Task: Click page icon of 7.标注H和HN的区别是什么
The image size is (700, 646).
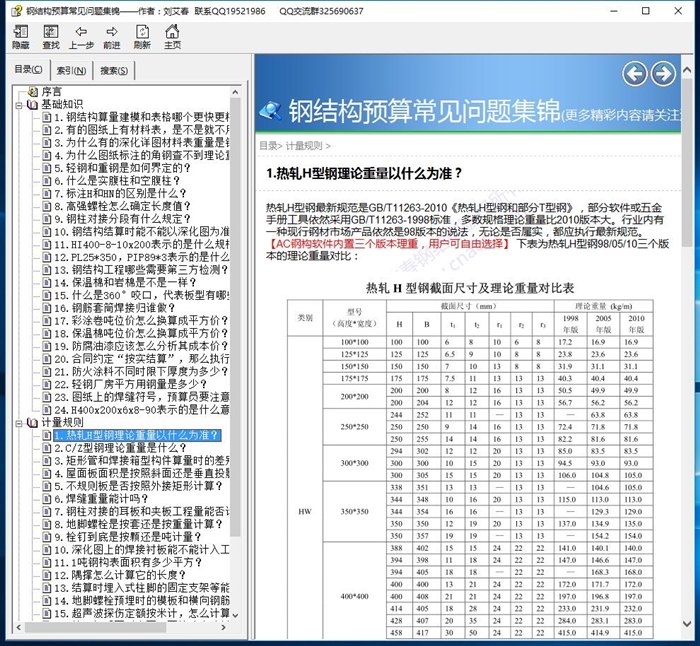Action: coord(47,194)
